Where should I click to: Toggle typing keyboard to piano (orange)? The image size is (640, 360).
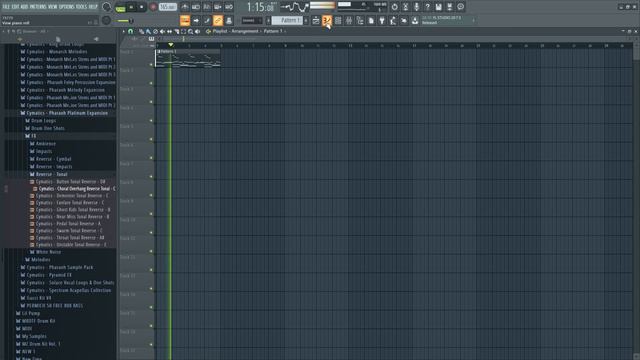tap(185, 20)
